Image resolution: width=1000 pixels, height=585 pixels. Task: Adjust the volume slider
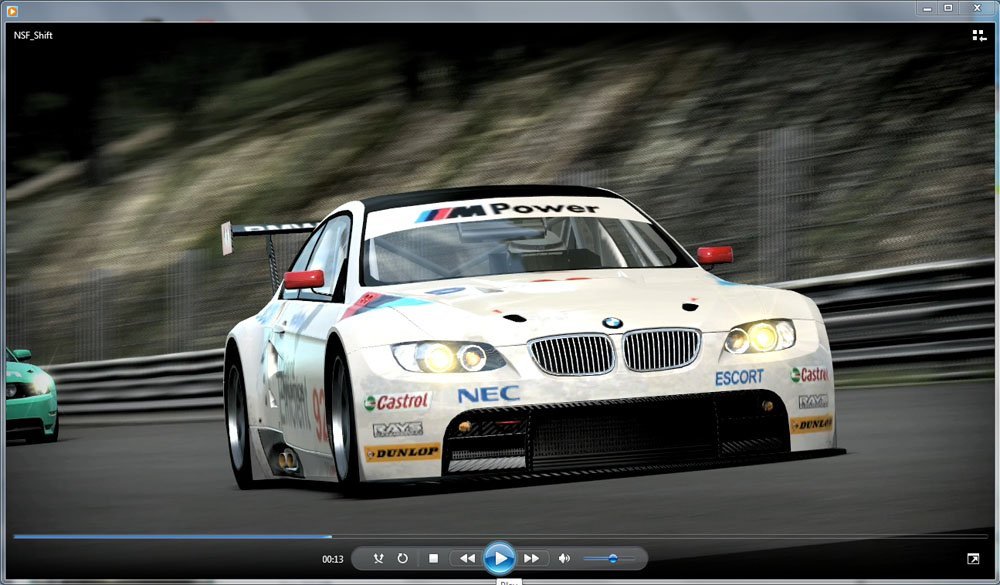click(609, 559)
